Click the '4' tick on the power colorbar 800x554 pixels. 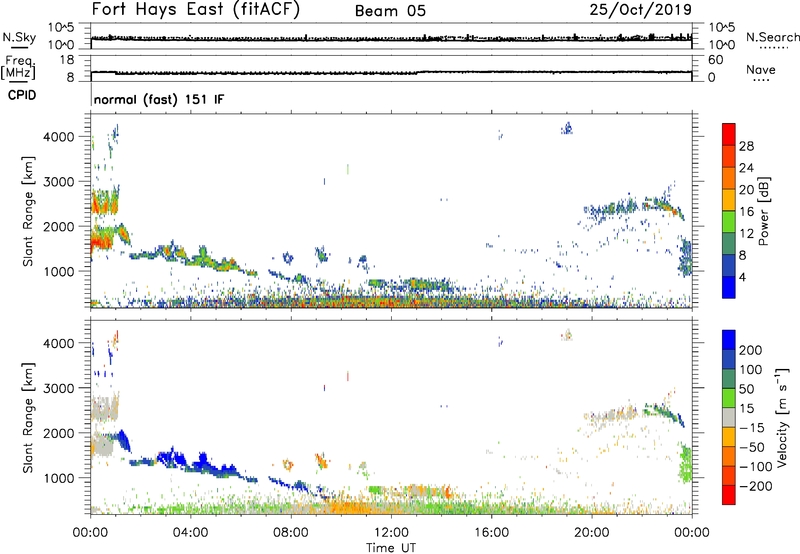pyautogui.click(x=743, y=277)
